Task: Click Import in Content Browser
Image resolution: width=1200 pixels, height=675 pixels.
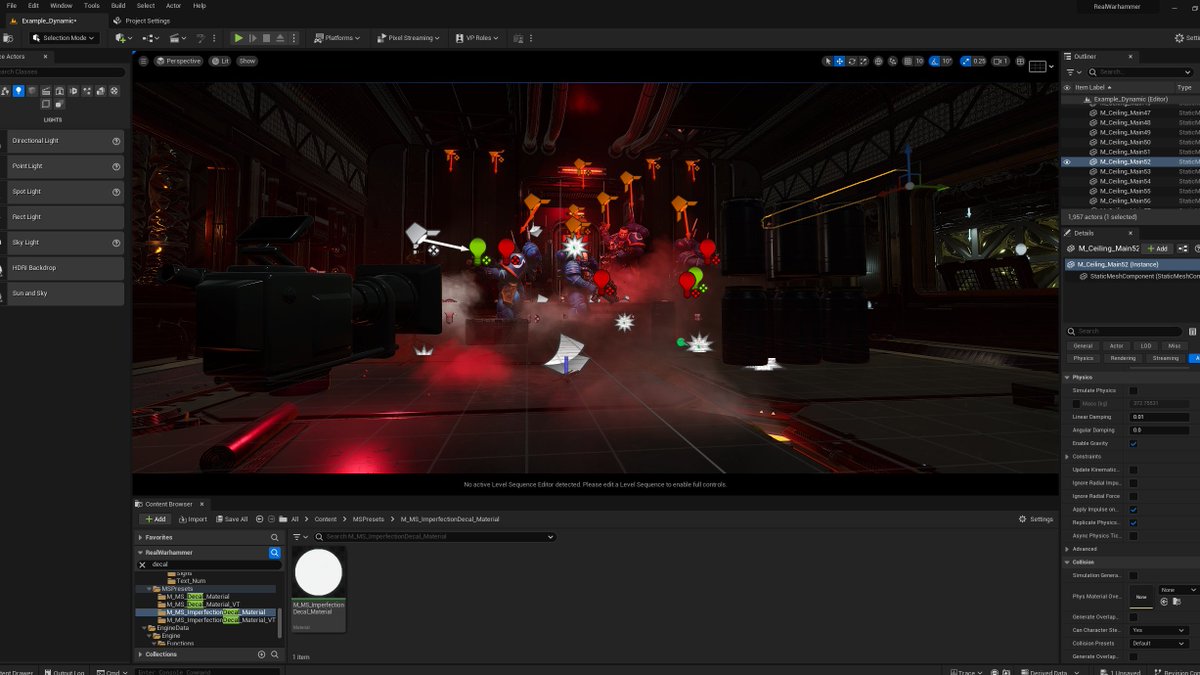Action: click(193, 519)
